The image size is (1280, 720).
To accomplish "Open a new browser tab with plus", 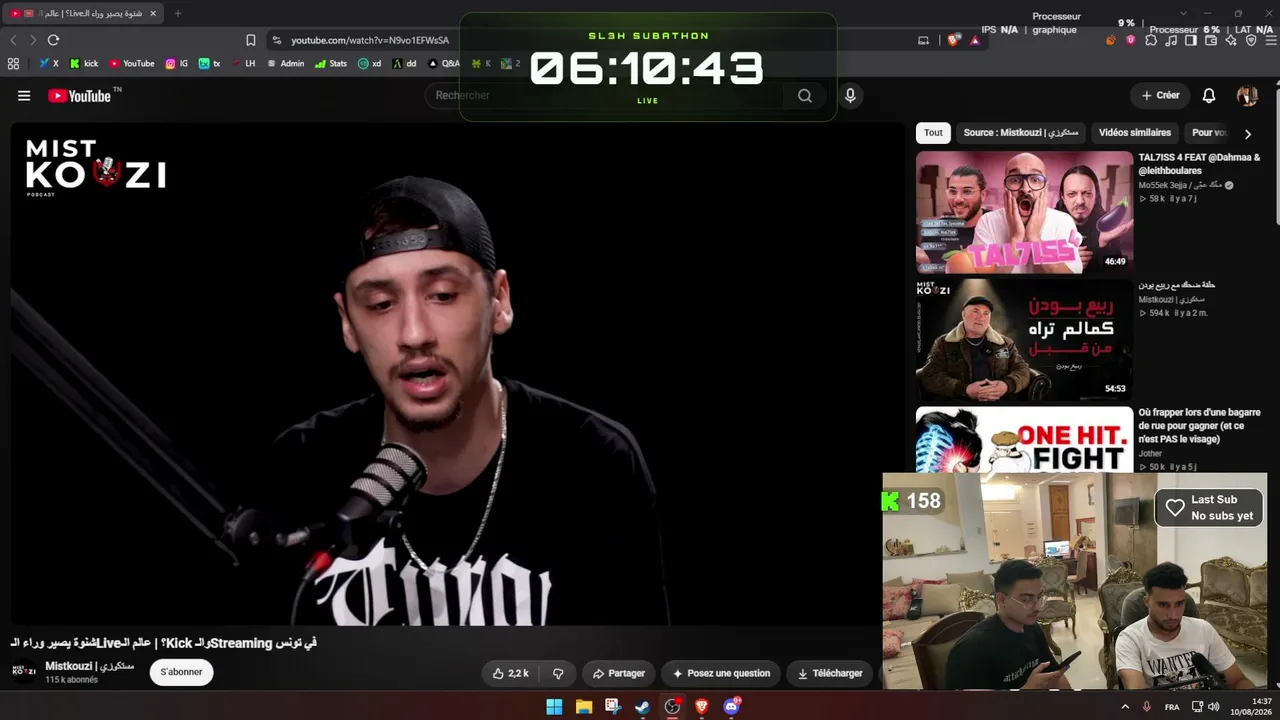I will [178, 14].
